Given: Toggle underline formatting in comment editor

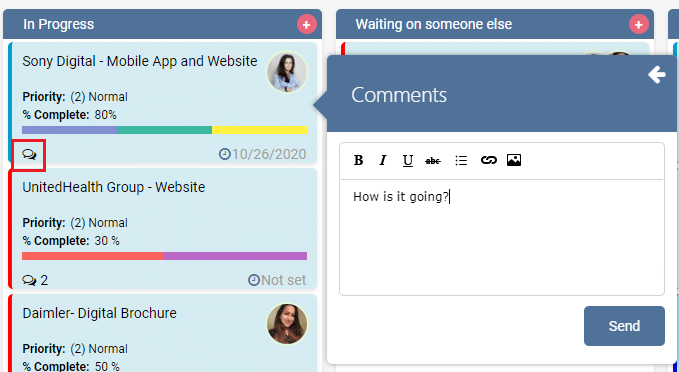Looking at the screenshot, I should [x=407, y=161].
